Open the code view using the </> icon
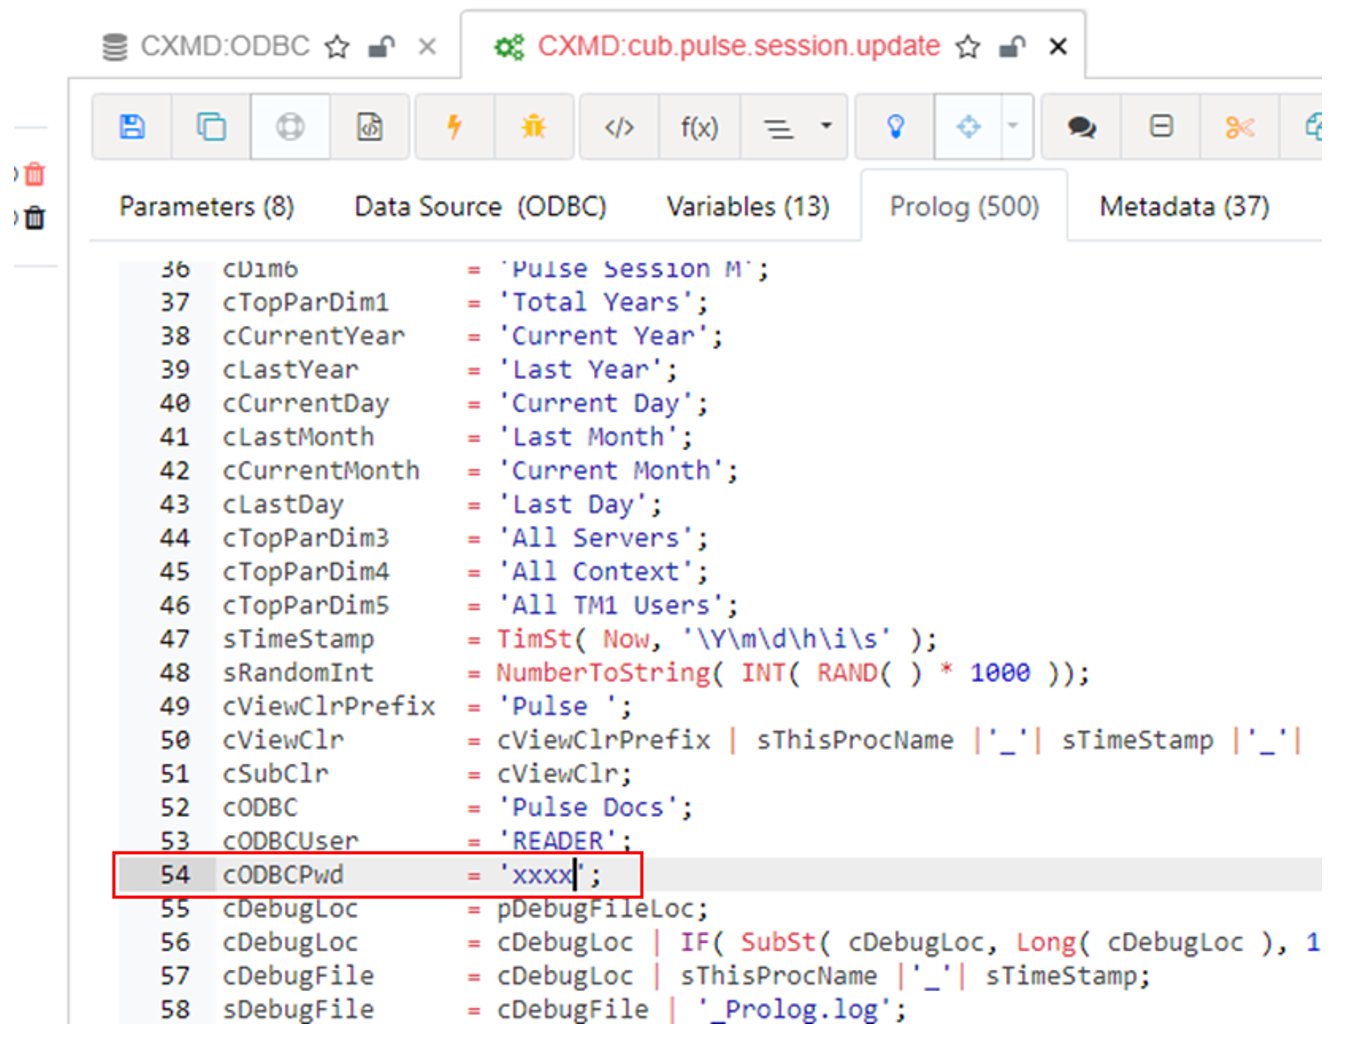 click(x=619, y=126)
